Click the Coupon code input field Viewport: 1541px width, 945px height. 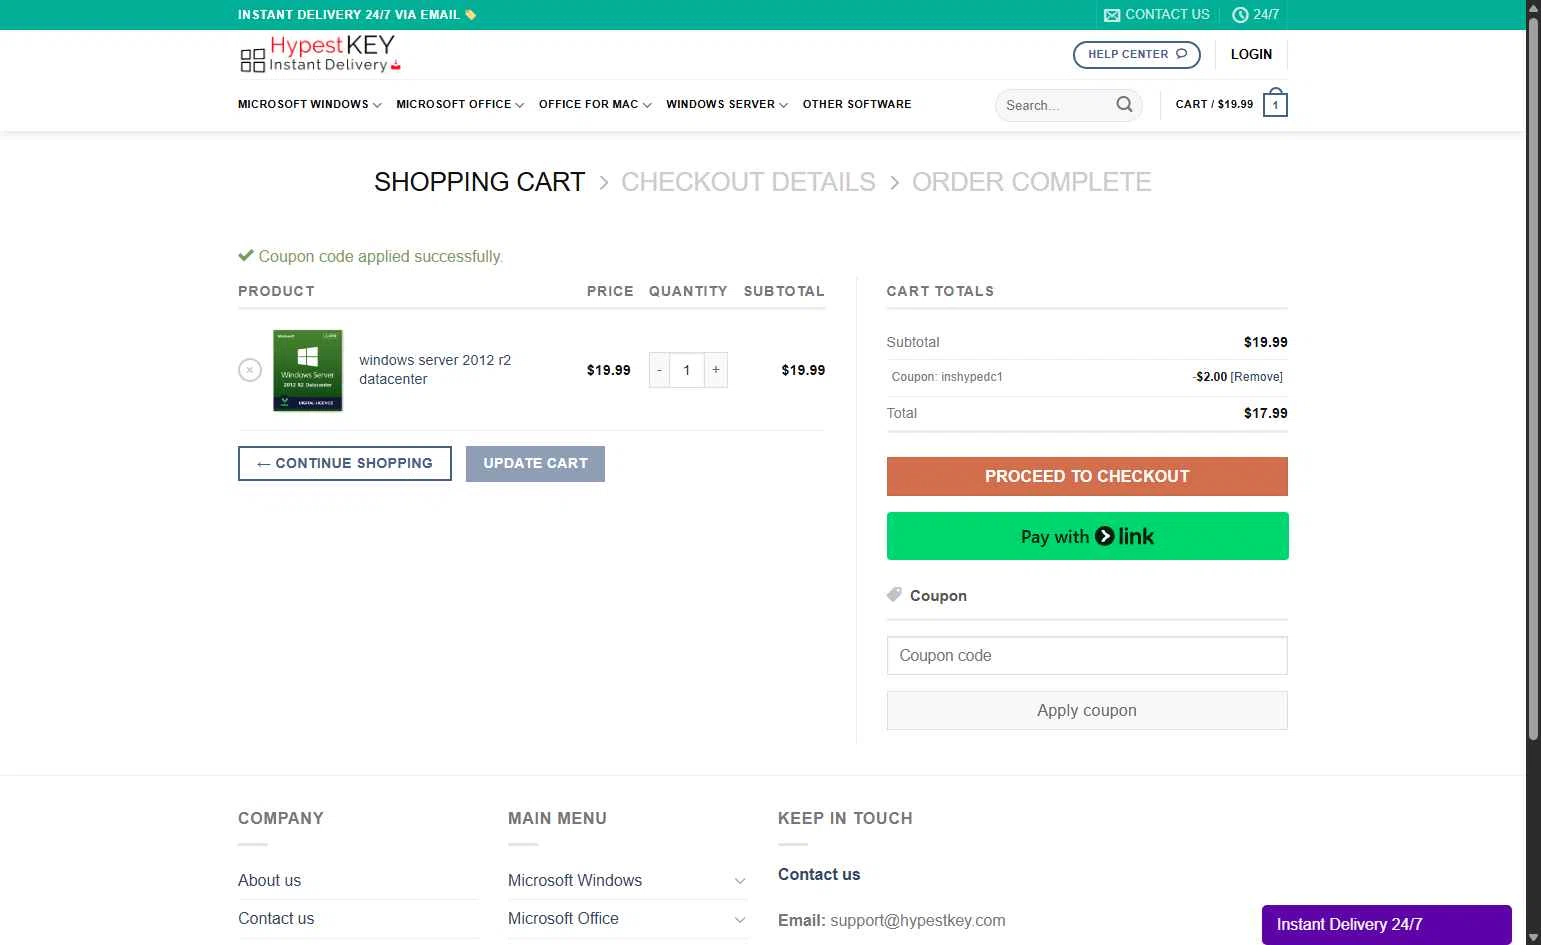click(x=1087, y=656)
